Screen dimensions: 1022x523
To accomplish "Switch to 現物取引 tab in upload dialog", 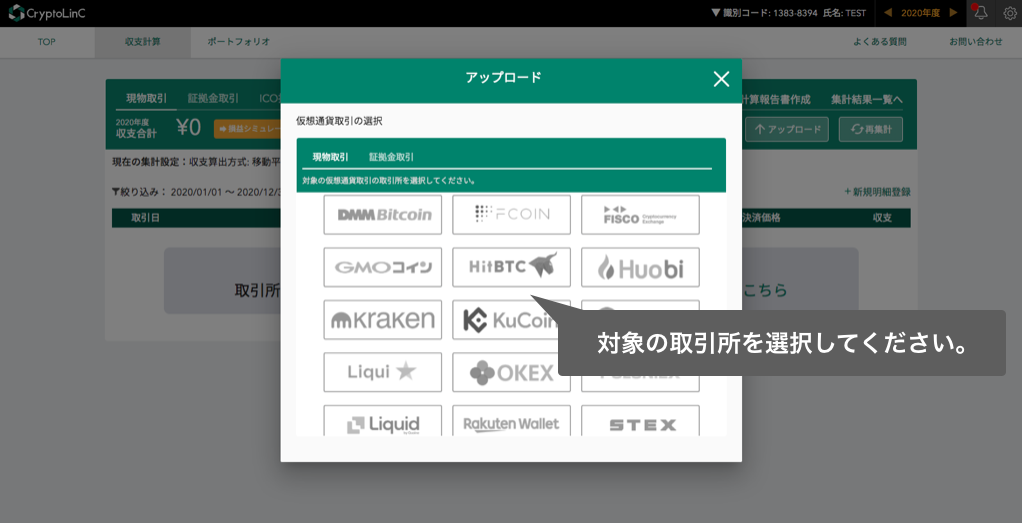I will click(x=330, y=157).
